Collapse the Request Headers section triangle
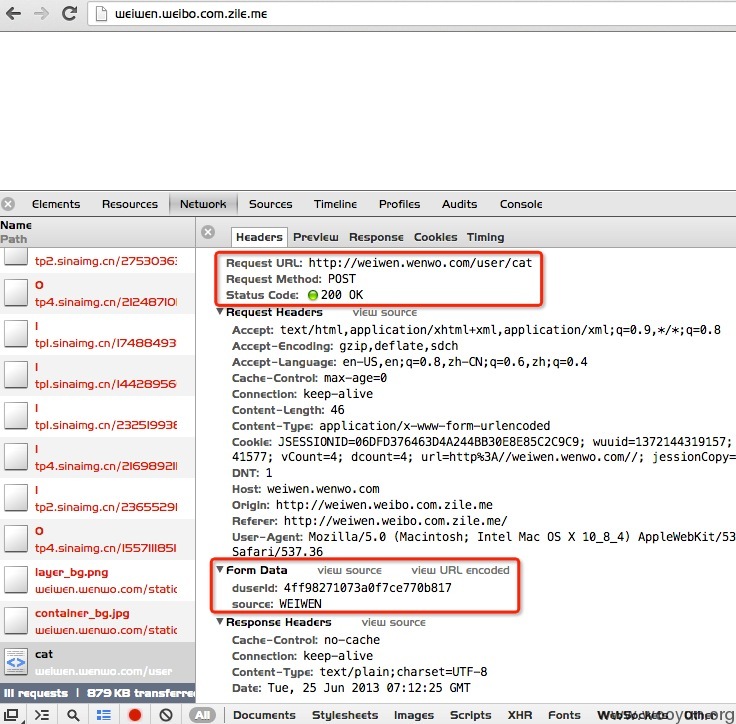Viewport: 736px width, 724px height. click(x=219, y=312)
